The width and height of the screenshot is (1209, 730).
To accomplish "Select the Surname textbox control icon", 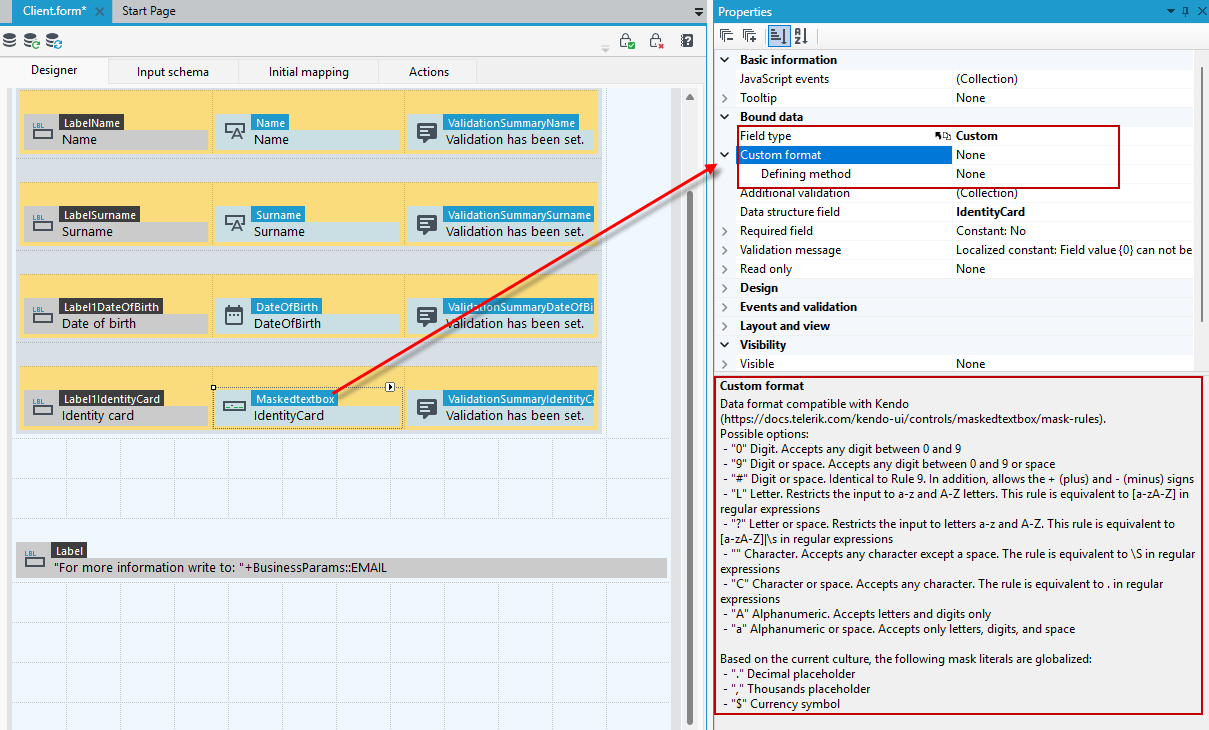I will (234, 223).
